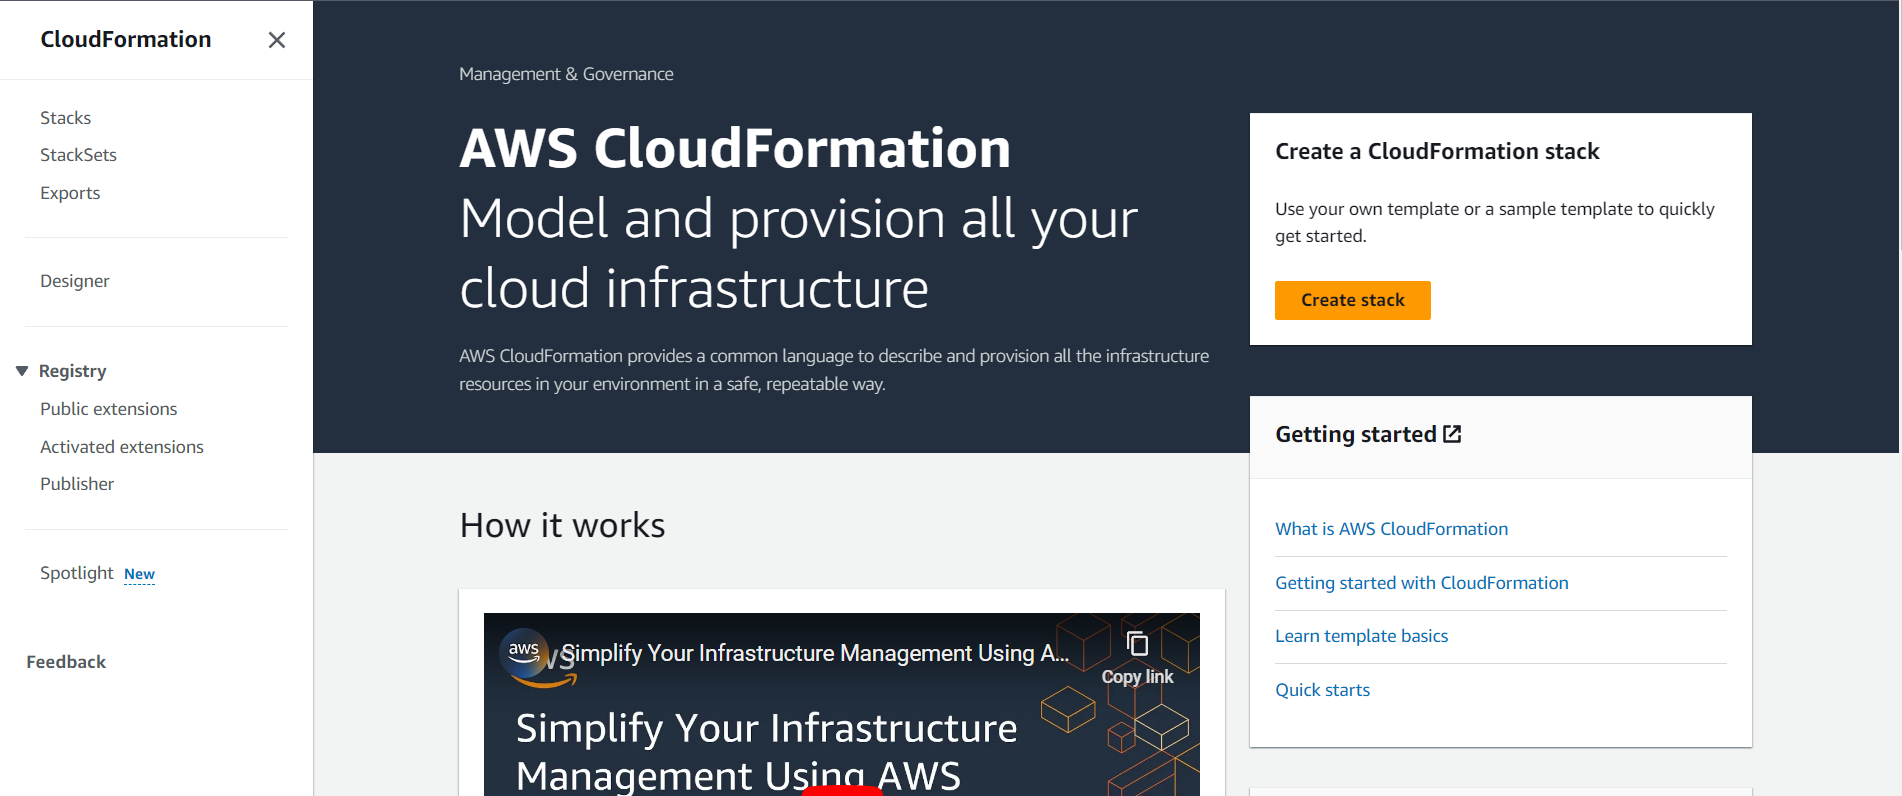Go to Exports in the sidebar

(70, 193)
